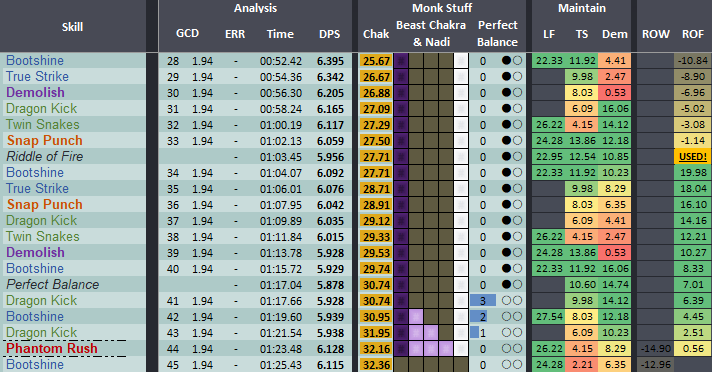The width and height of the screenshot is (712, 372).
Task: Select time value 01:17.04
Action: [281, 285]
